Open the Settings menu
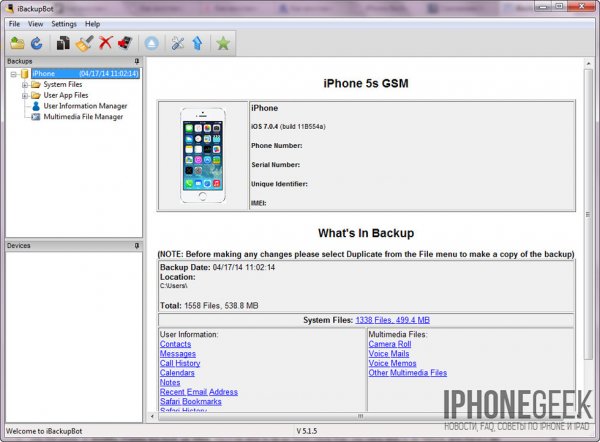Screen dimensions: 600x442 pos(64,24)
